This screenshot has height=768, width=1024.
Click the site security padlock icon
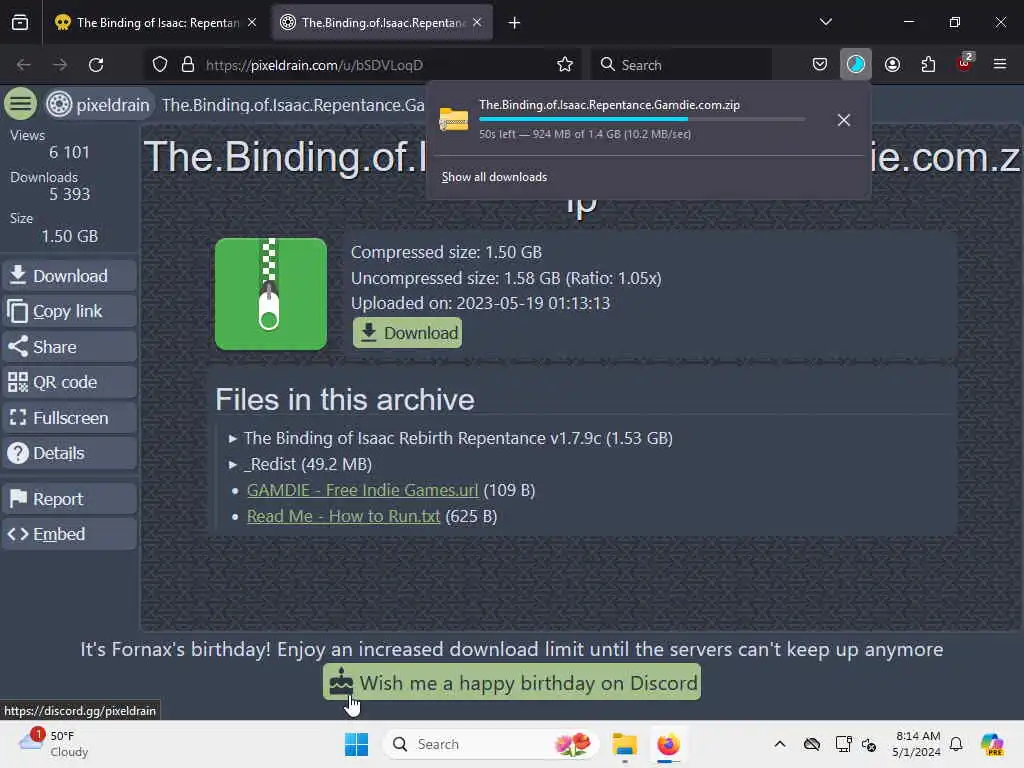(x=188, y=65)
